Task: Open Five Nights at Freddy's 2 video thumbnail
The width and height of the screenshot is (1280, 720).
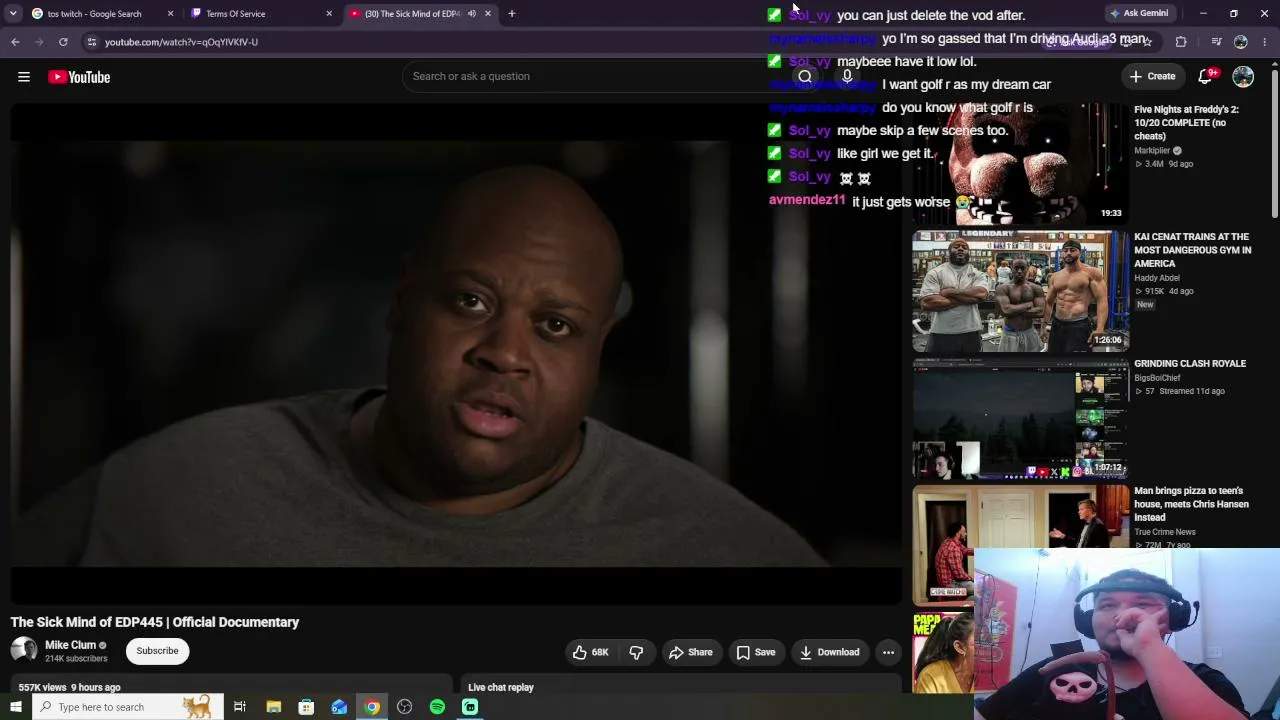Action: 1020,162
